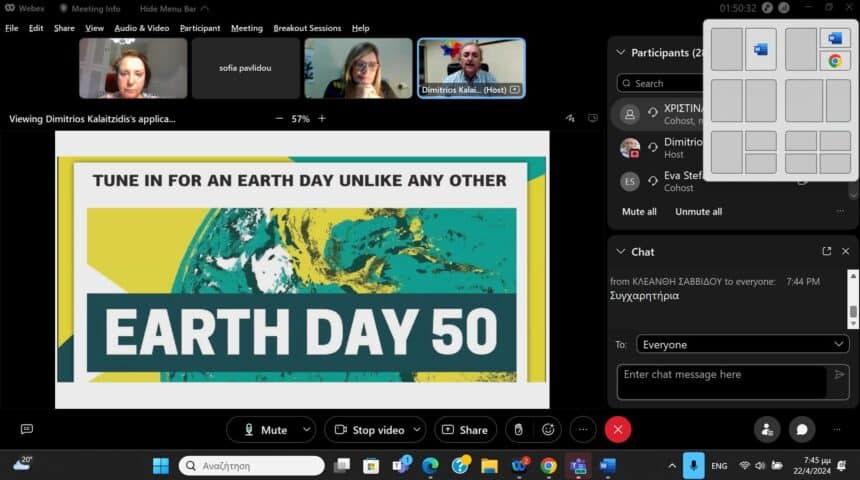Image resolution: width=860 pixels, height=480 pixels.
Task: Click the shared screen view icon
Action: point(593,118)
